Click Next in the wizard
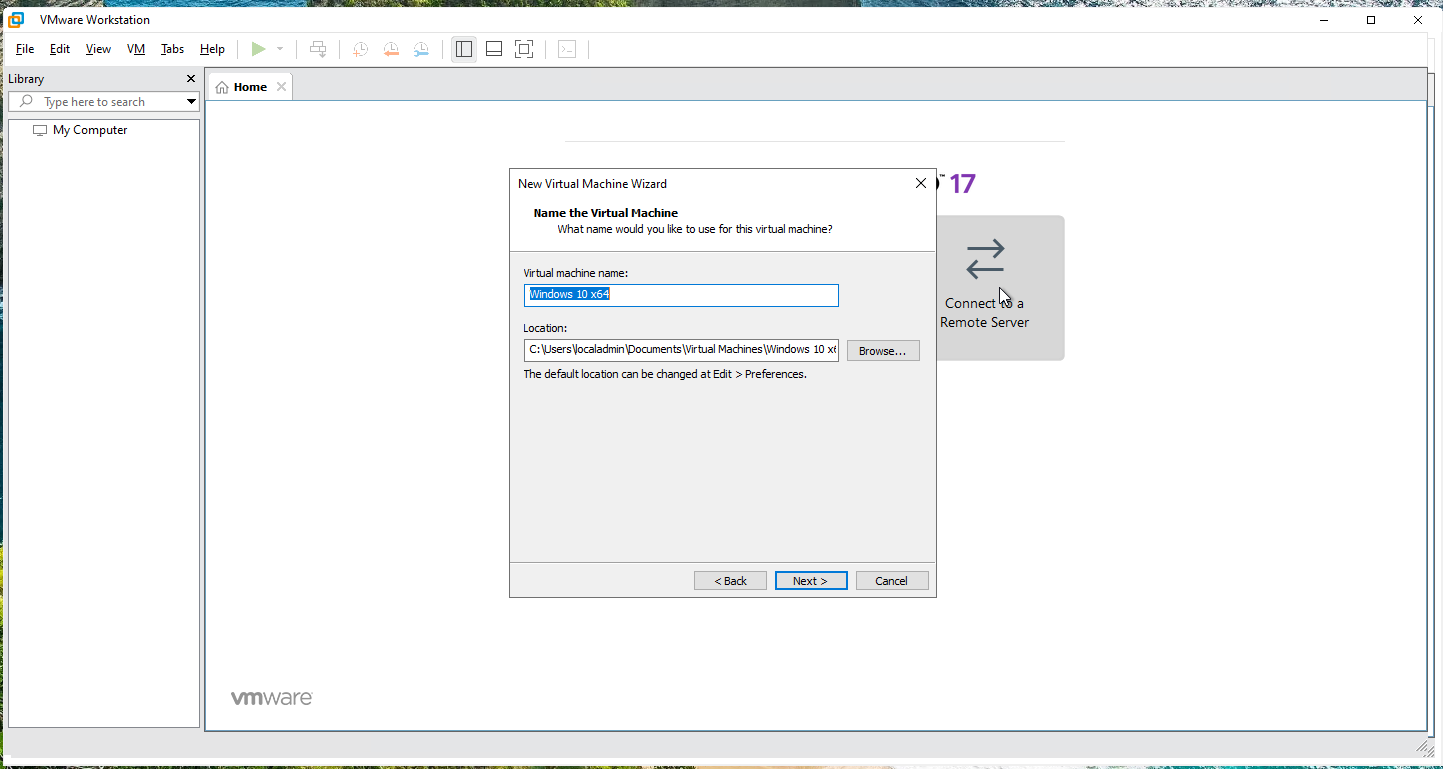This screenshot has height=769, width=1443. 811,581
